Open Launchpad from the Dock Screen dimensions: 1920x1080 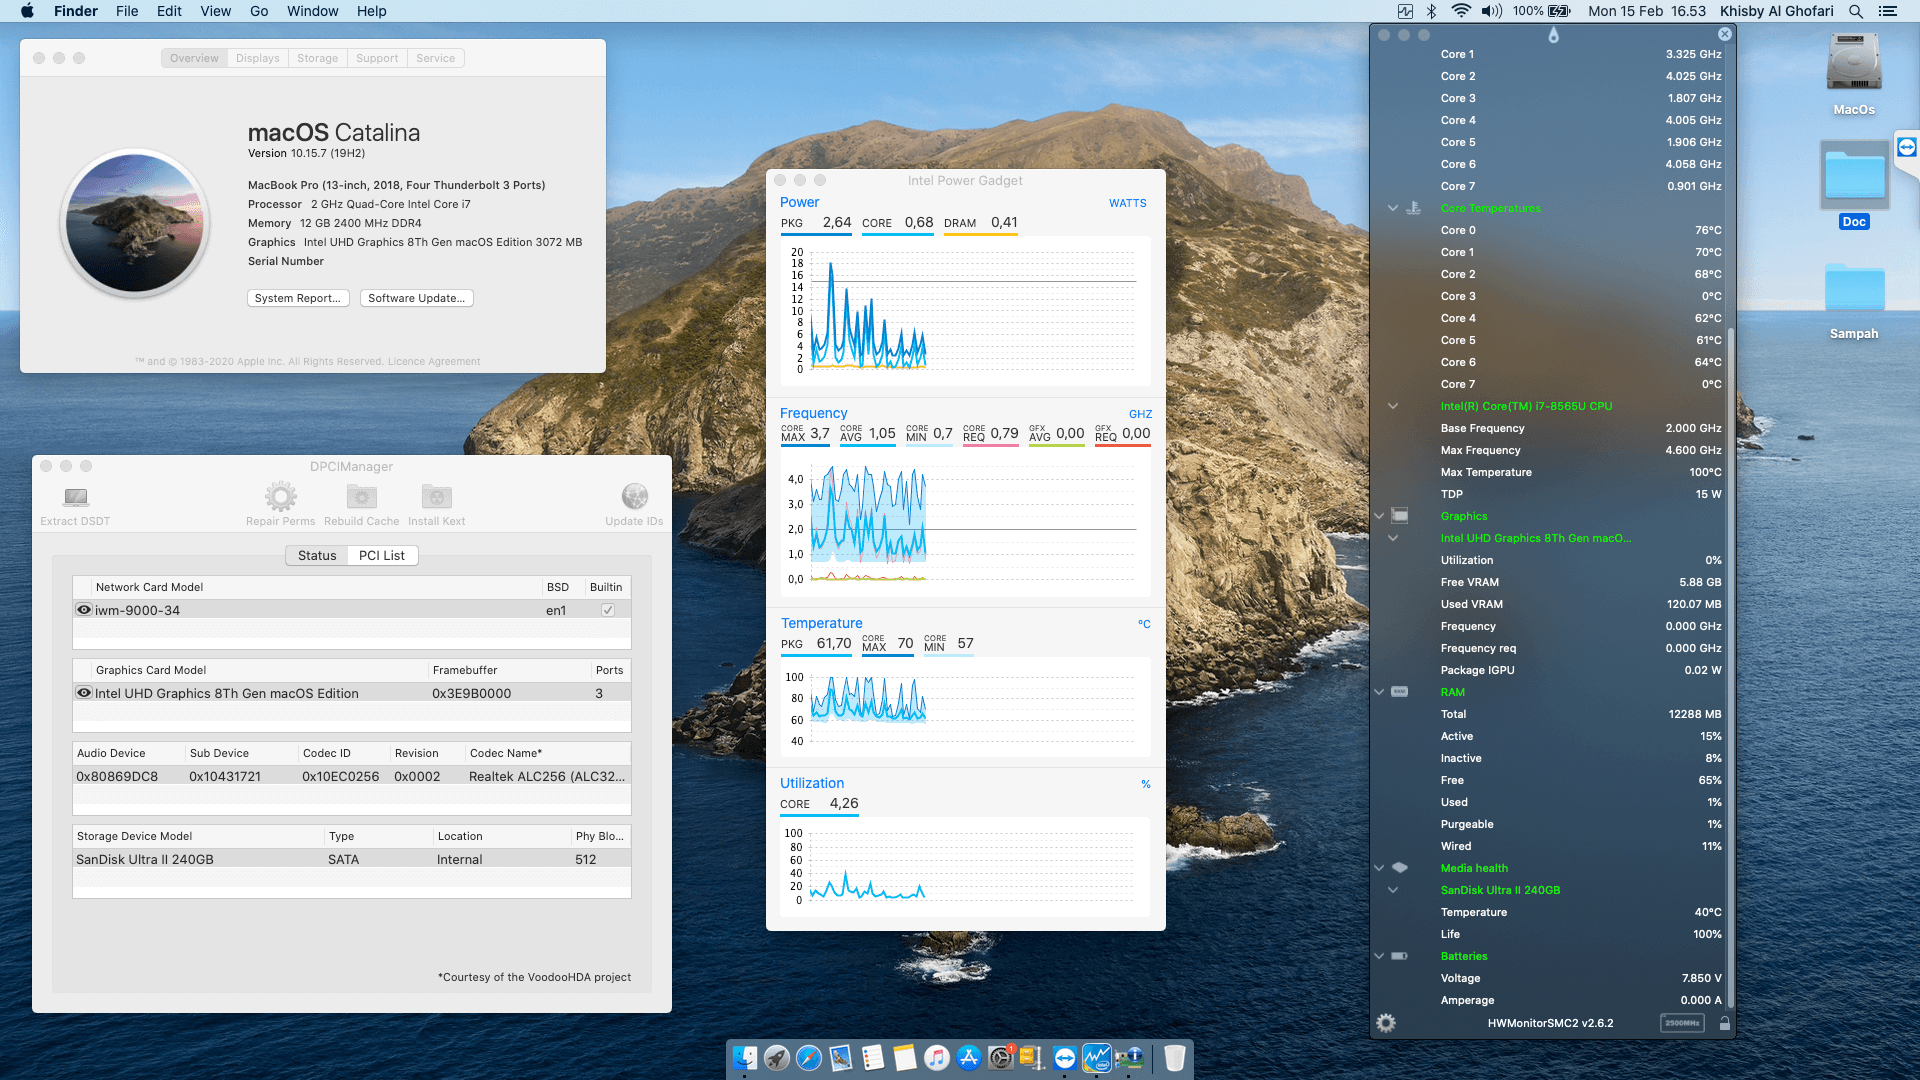[777, 1057]
